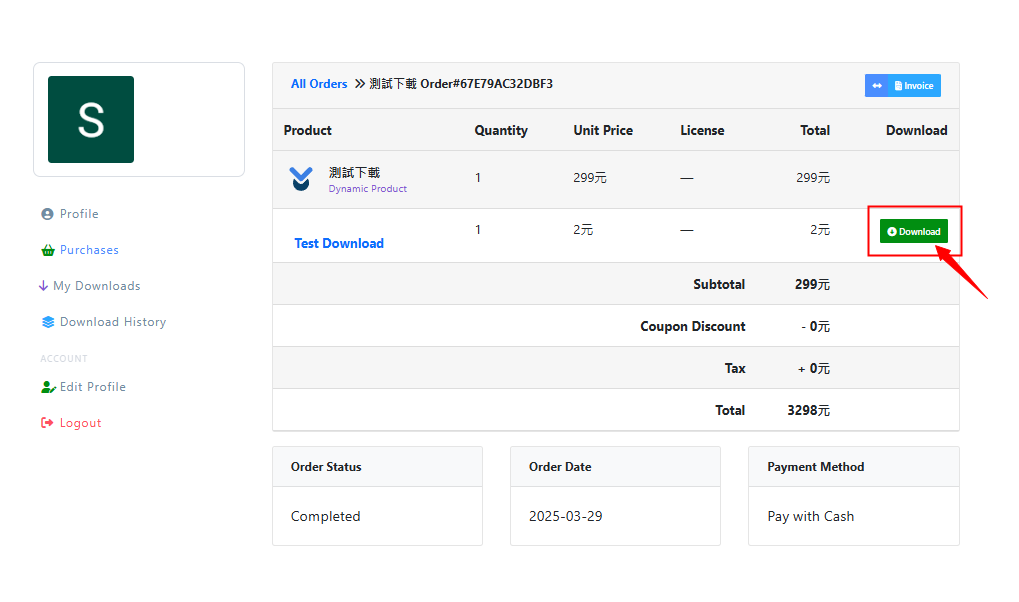Select the order number text in breadcrumb

point(486,84)
